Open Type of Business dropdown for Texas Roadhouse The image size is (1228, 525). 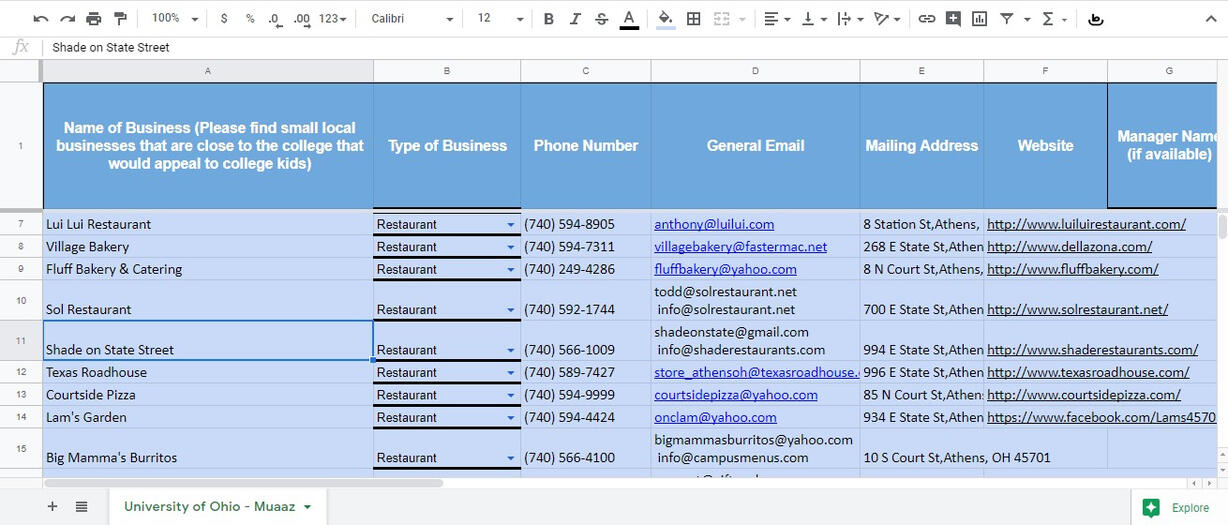[511, 373]
